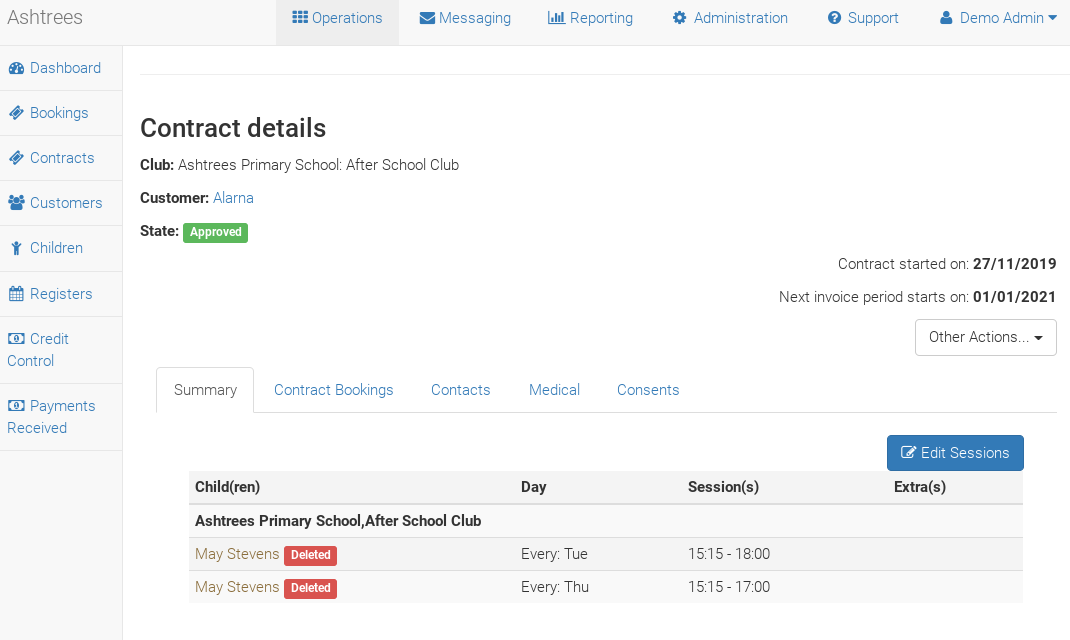Click the Dashboard gauge icon in sidebar
Screen dimensions: 1070x640
[x=16, y=68]
